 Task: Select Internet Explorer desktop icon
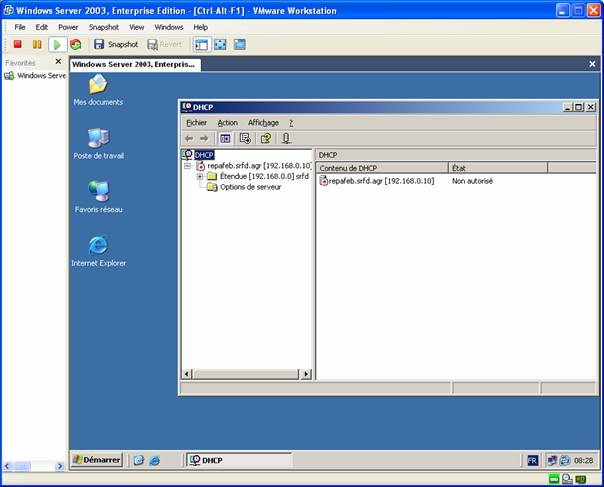pos(98,251)
